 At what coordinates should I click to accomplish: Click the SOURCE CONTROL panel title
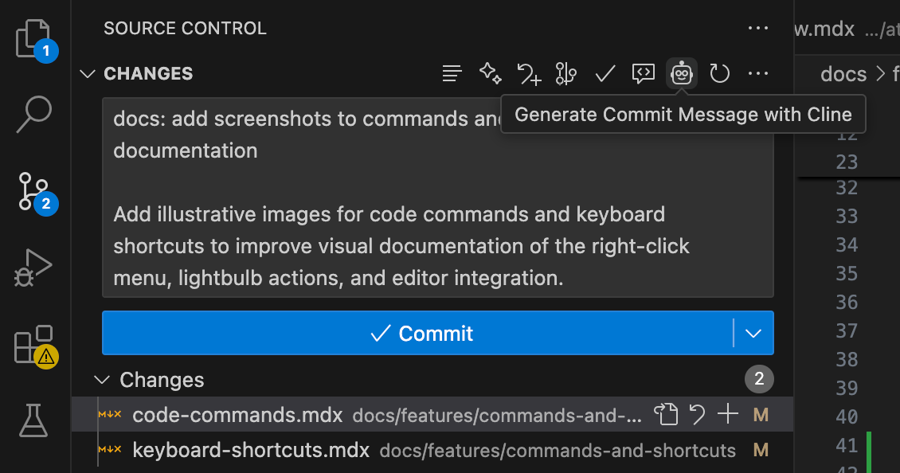point(185,28)
